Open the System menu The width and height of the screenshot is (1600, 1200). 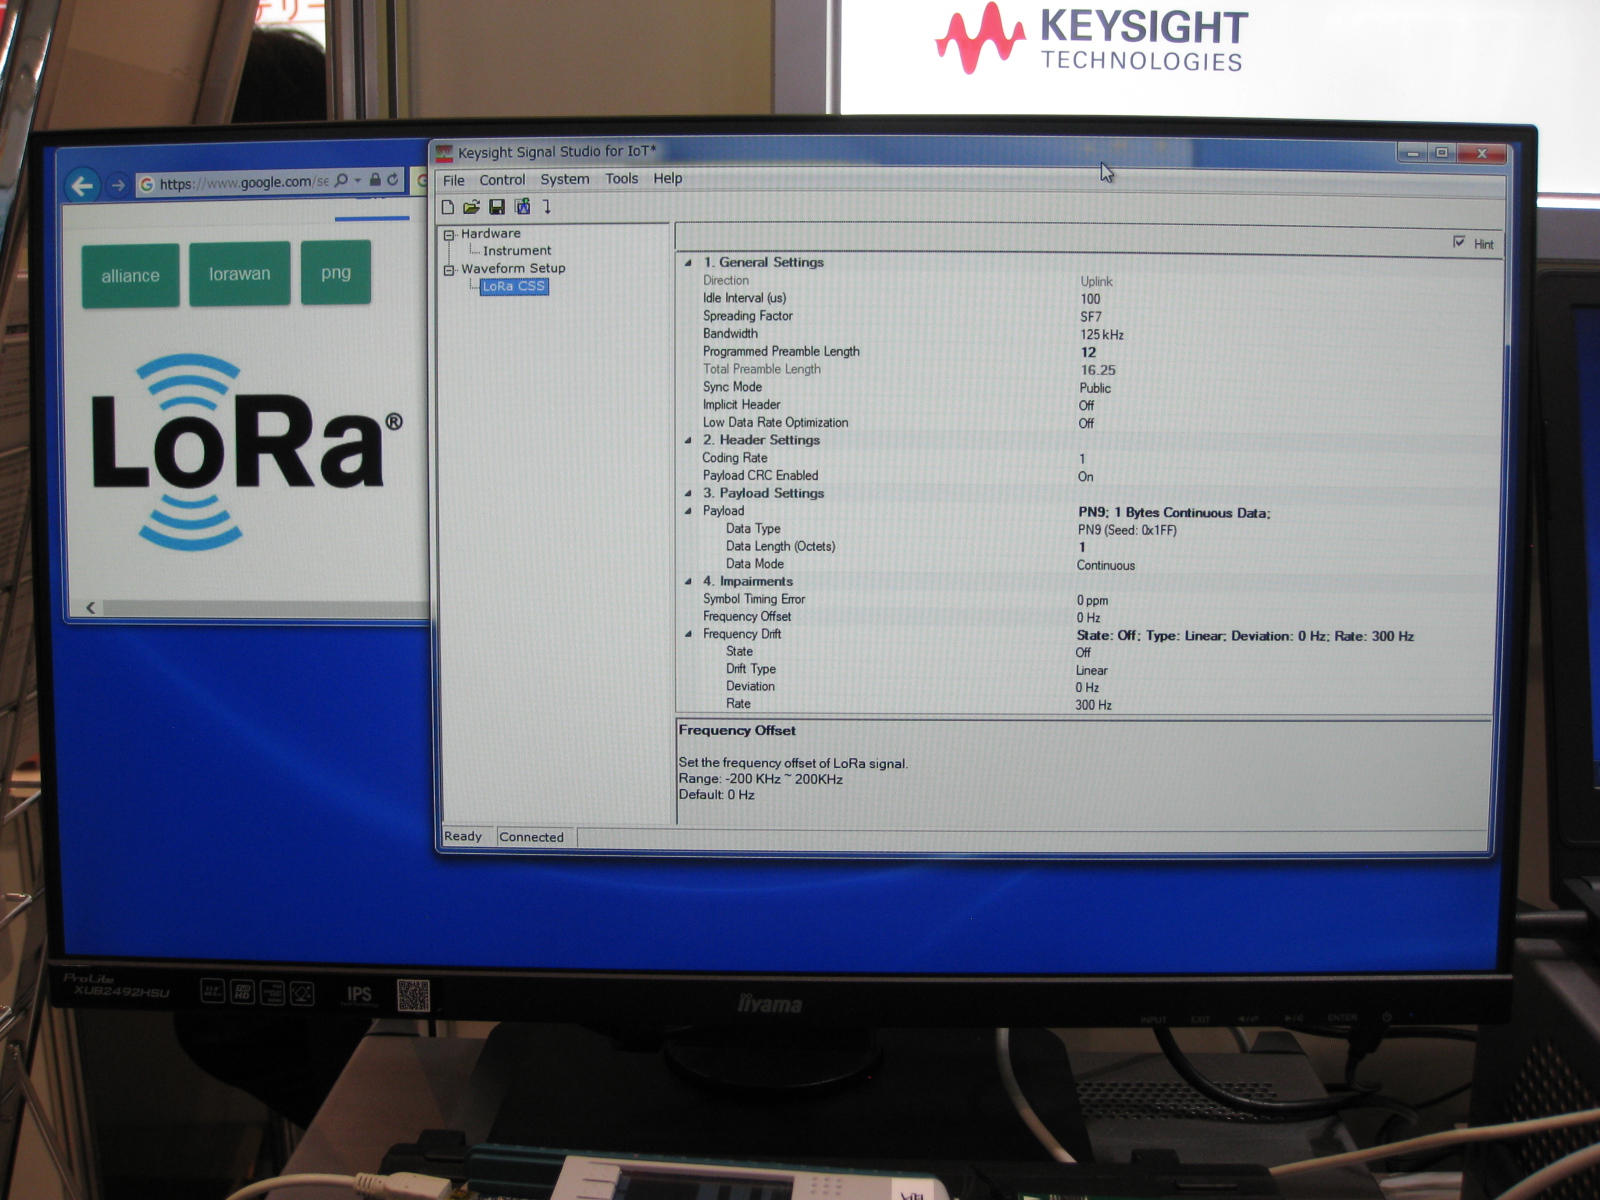pos(565,179)
